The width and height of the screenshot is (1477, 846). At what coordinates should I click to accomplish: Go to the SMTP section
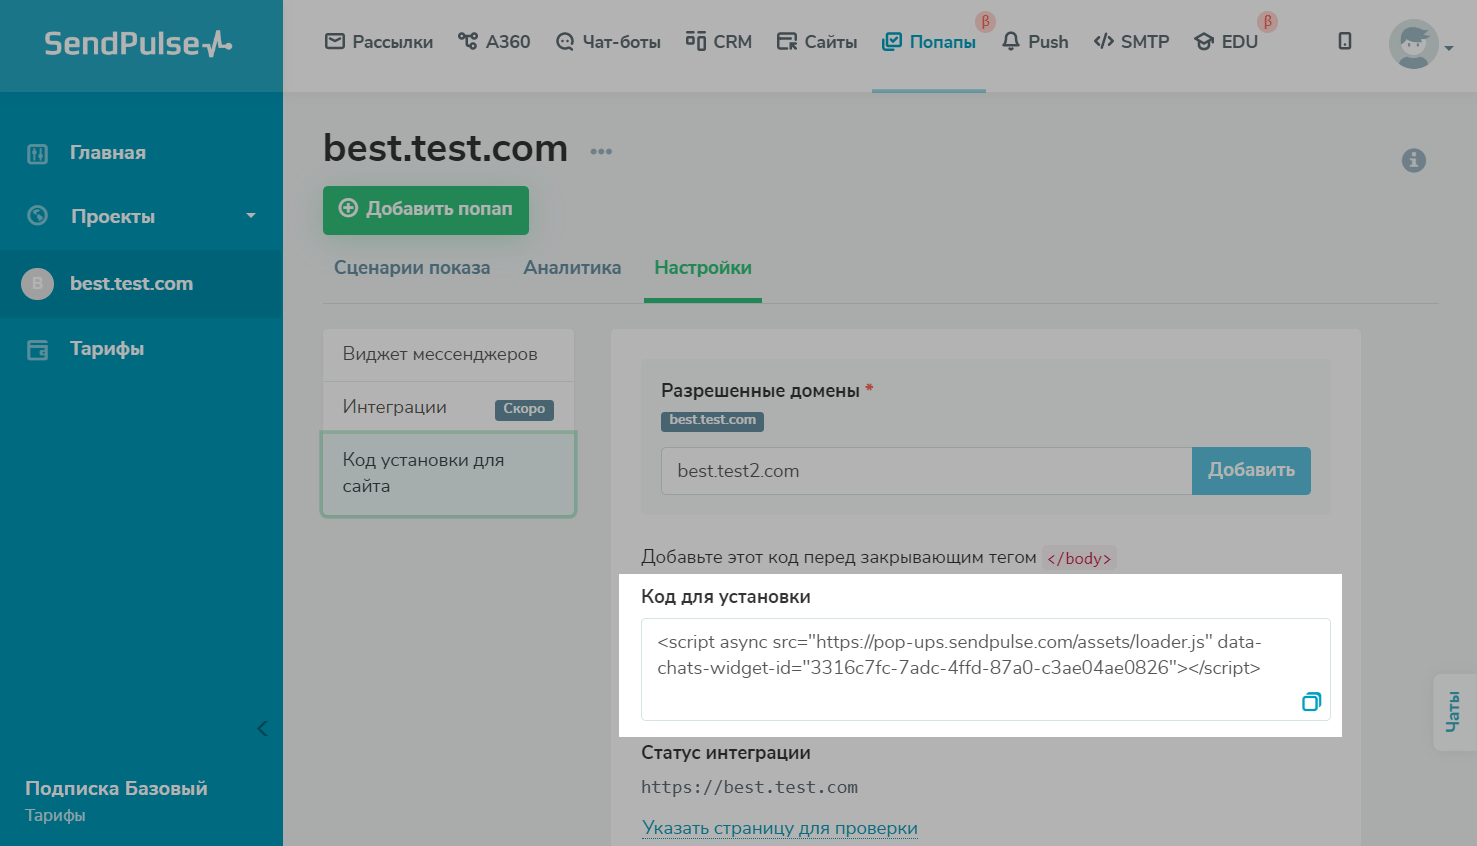pyautogui.click(x=1131, y=42)
